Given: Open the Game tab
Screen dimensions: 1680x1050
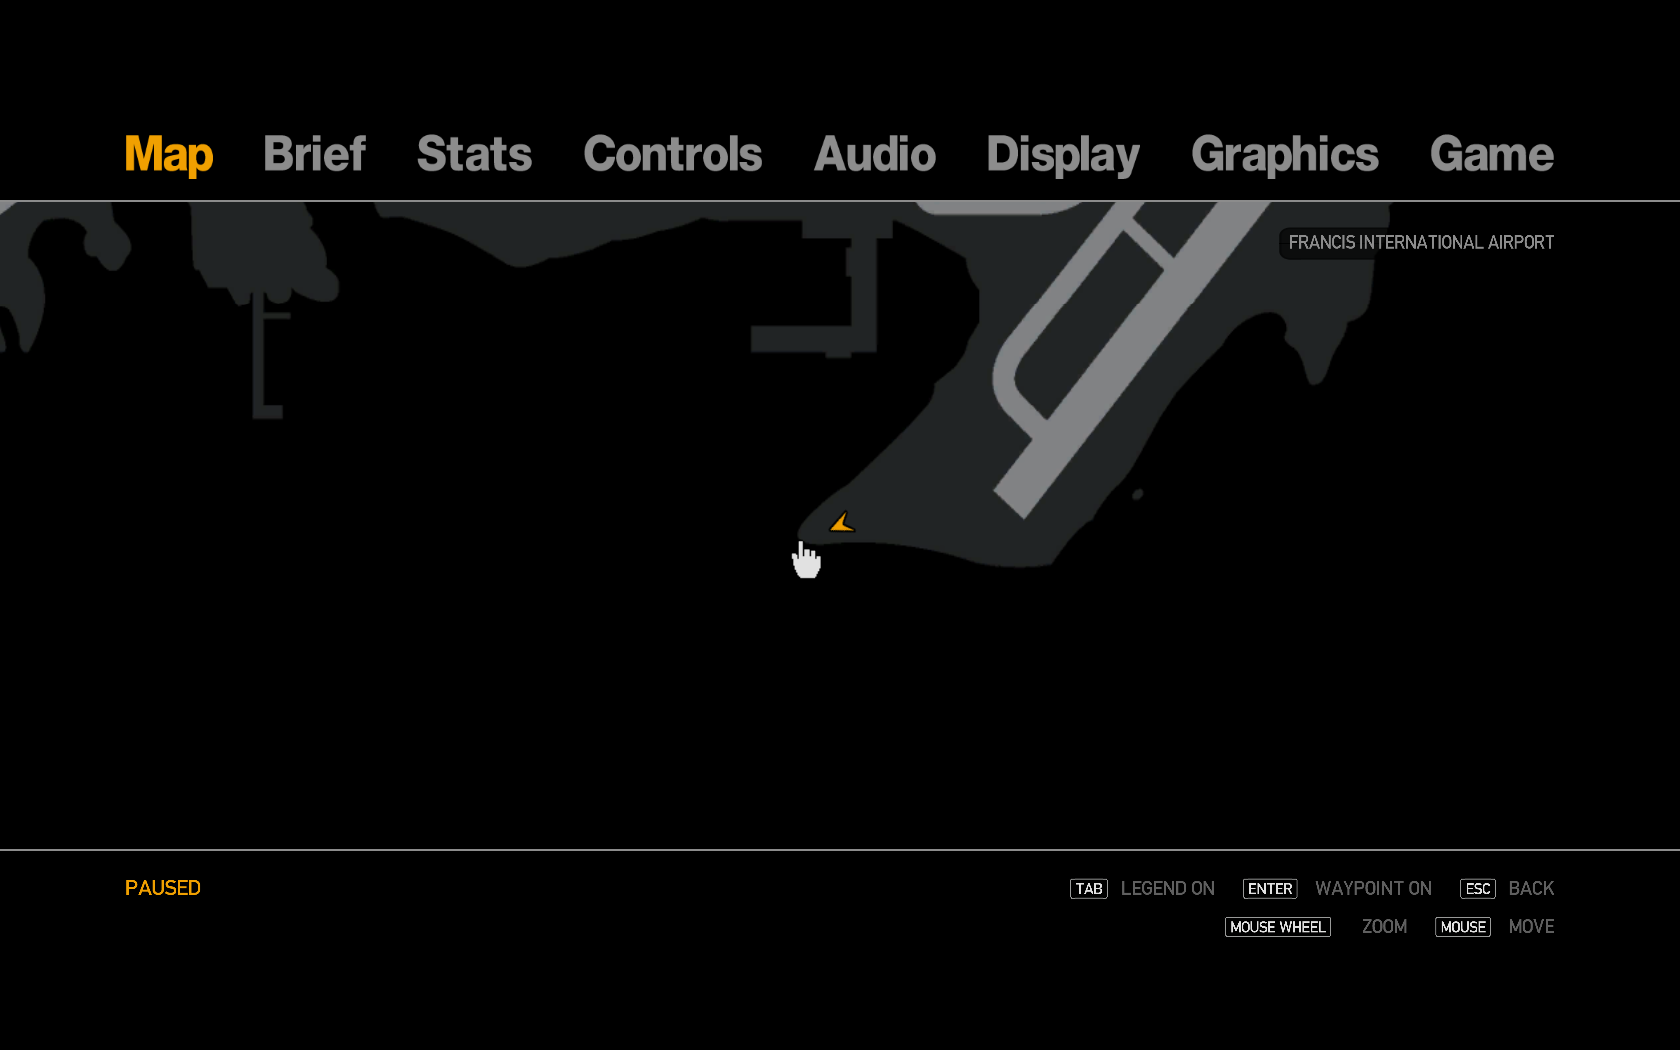Looking at the screenshot, I should click(1491, 154).
